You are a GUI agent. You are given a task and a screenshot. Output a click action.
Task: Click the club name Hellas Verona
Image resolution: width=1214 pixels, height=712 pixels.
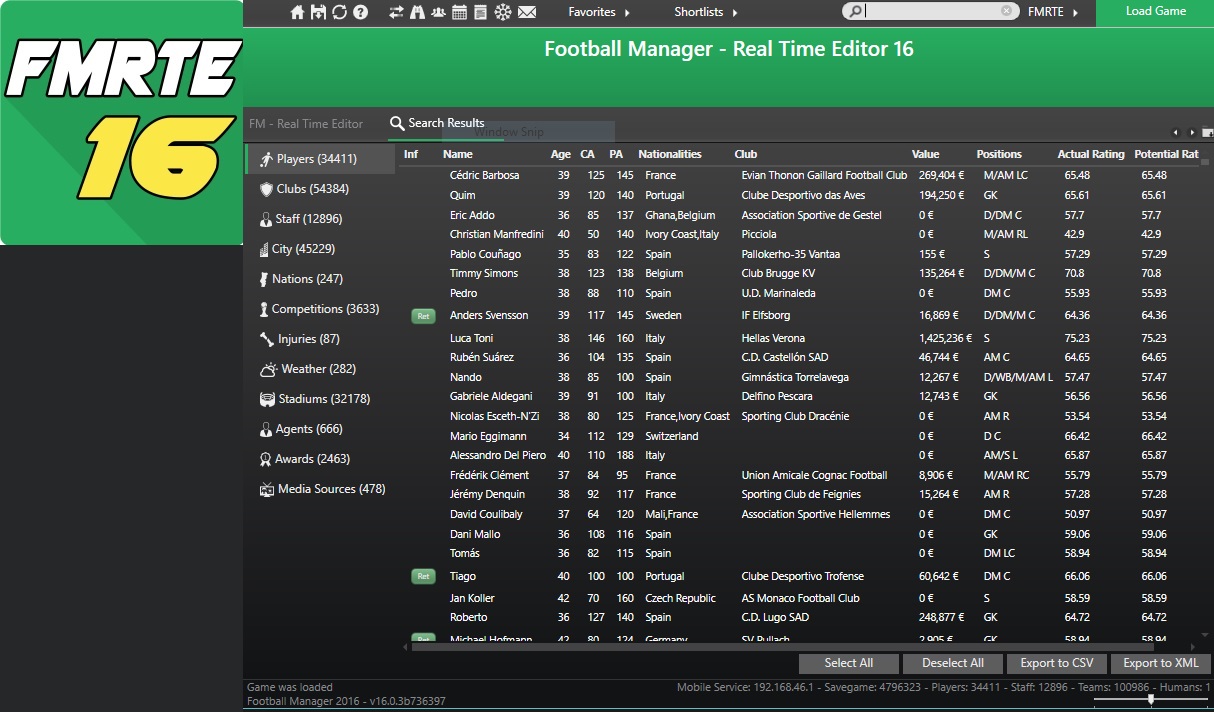tap(773, 338)
